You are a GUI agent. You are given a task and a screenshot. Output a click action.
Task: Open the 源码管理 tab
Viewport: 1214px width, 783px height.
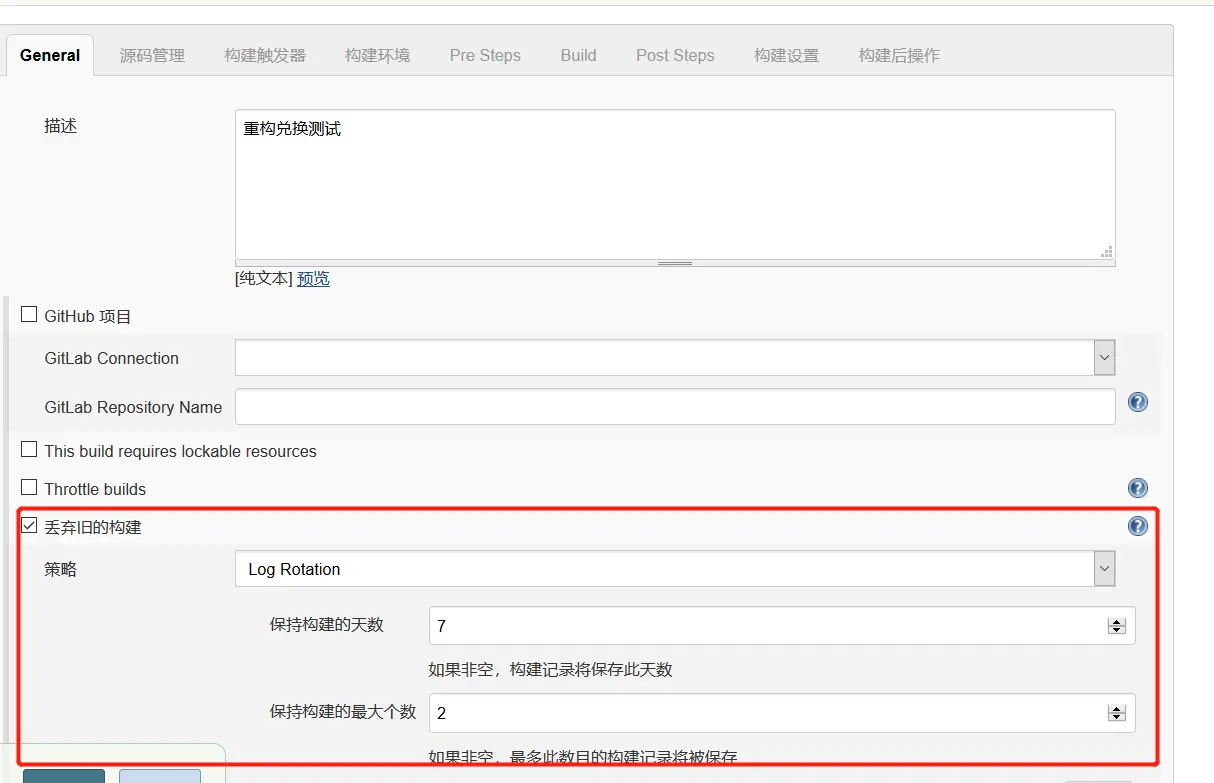(x=152, y=55)
